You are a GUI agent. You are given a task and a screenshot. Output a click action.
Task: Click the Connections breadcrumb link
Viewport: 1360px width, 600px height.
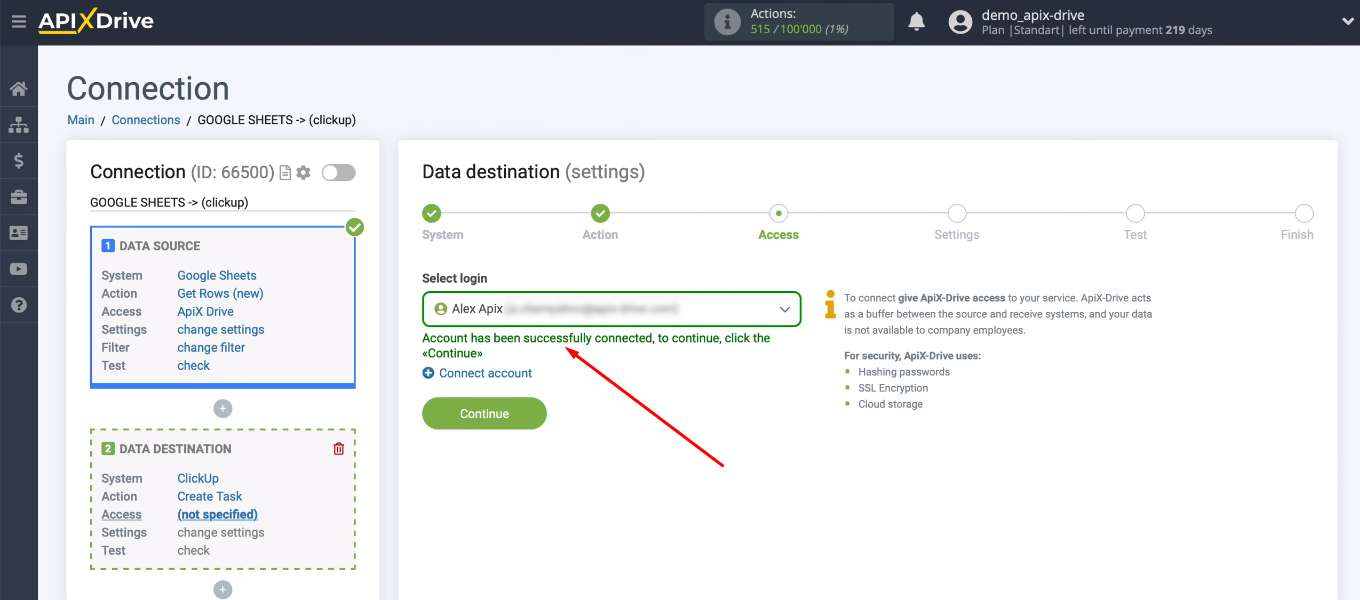point(146,120)
